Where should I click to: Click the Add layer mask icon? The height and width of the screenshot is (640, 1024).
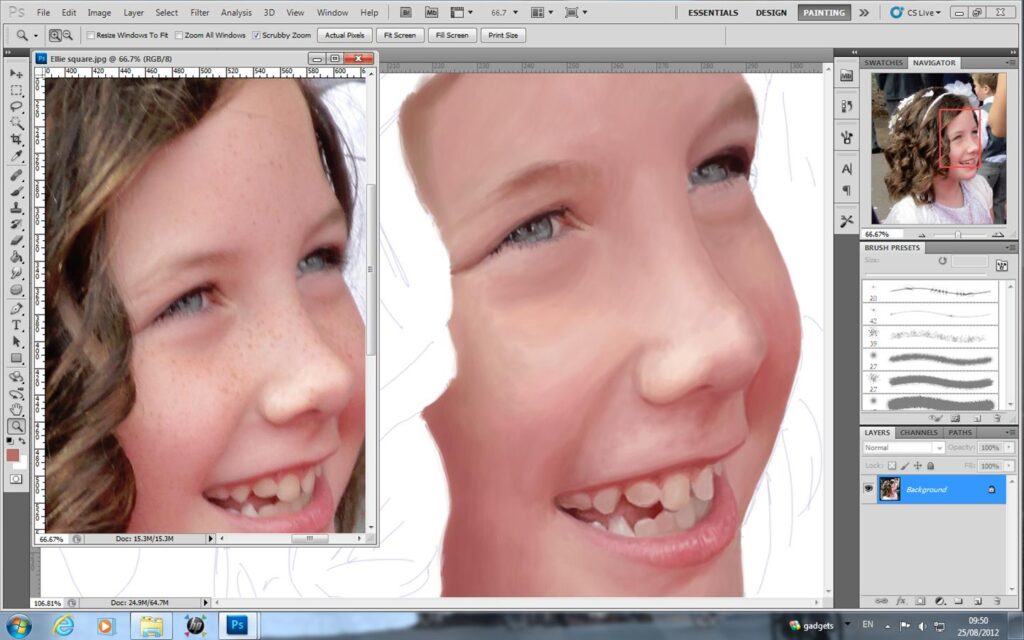(x=921, y=601)
